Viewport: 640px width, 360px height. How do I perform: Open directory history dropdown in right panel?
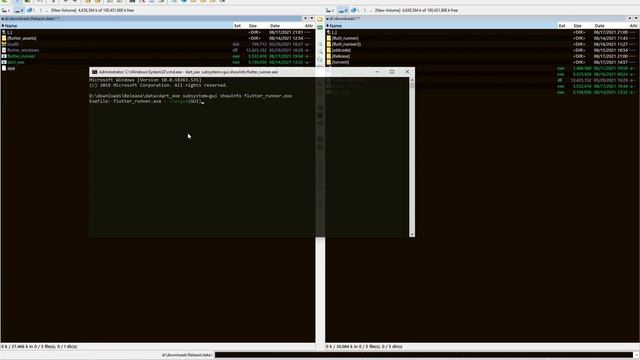tap(636, 18)
